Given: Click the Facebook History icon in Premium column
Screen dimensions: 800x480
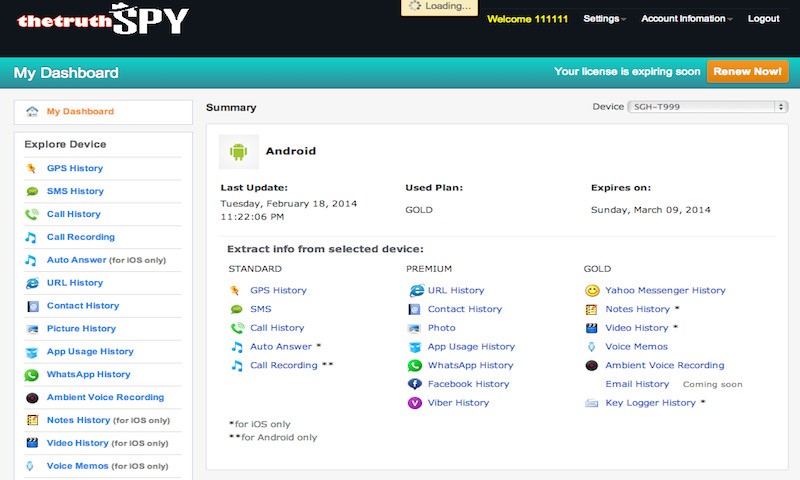Looking at the screenshot, I should pos(415,384).
